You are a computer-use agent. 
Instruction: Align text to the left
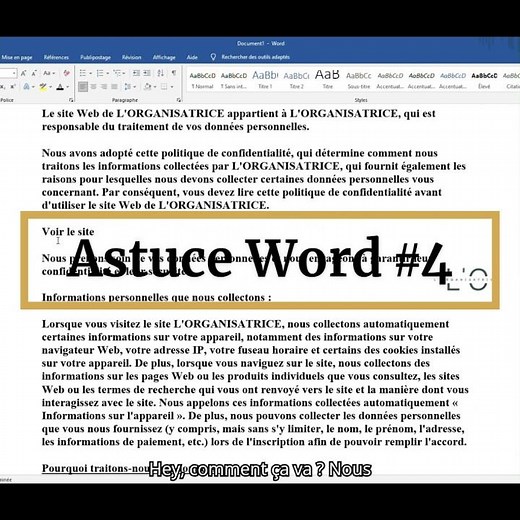point(83,87)
